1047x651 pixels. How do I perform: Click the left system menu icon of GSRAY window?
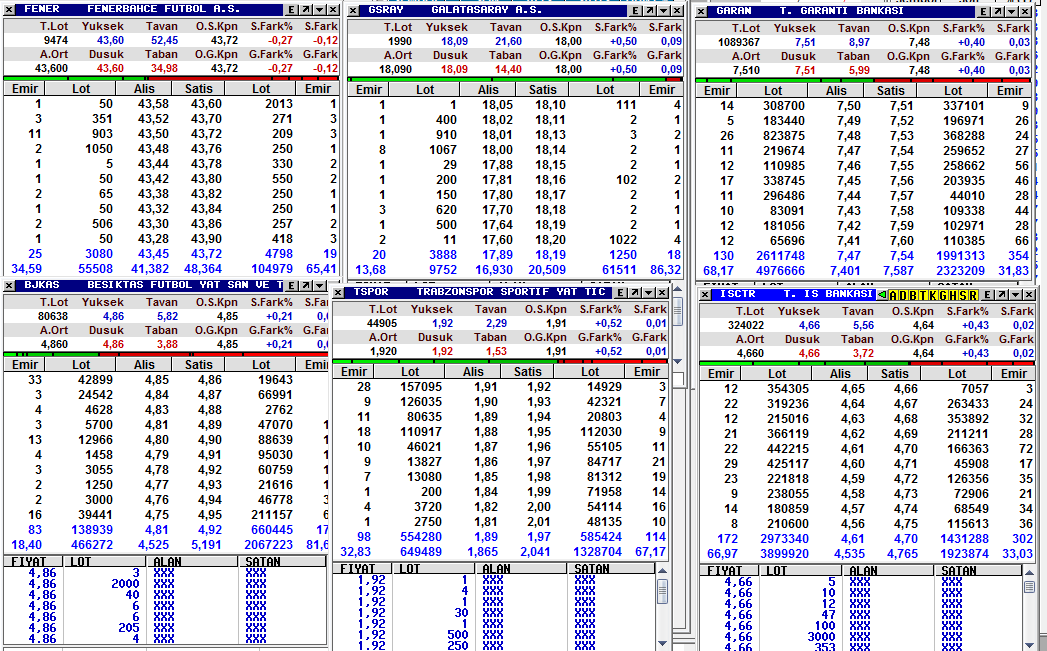click(354, 10)
